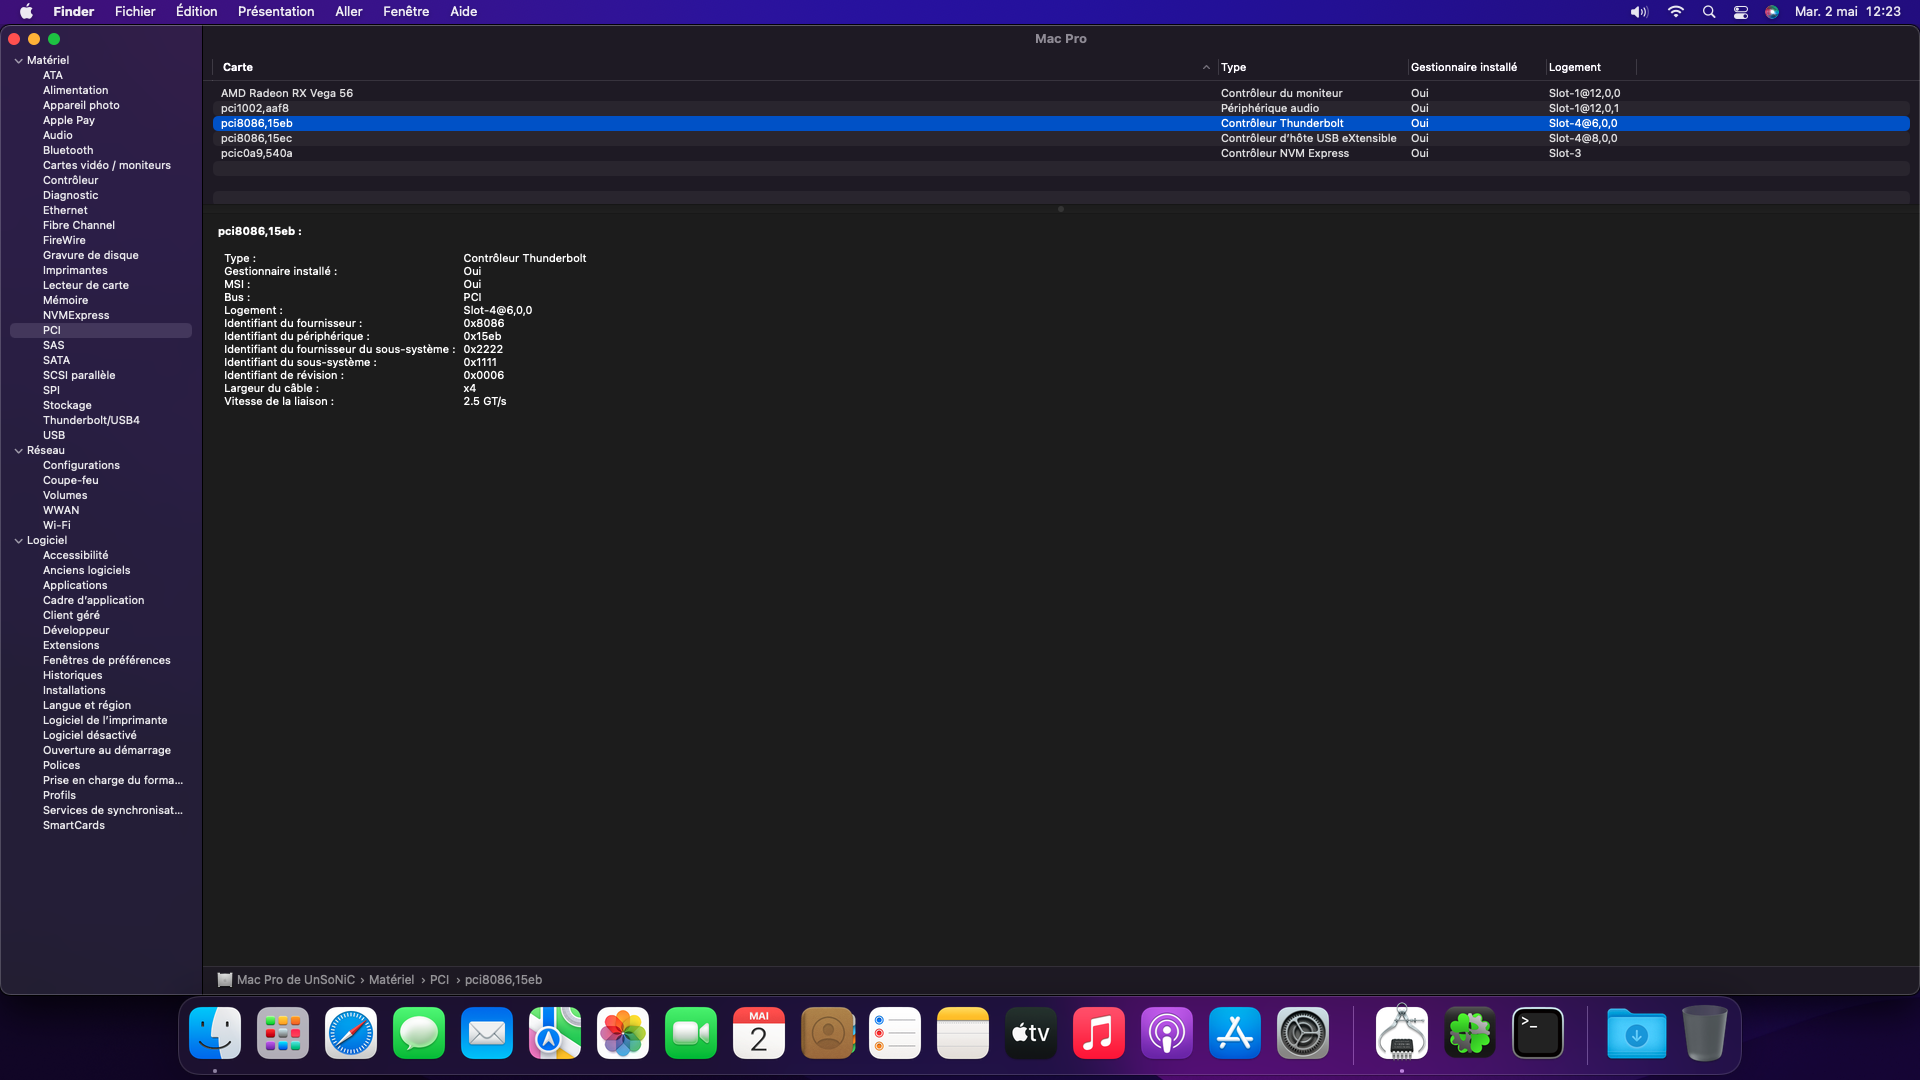Open Fenêtre menu in menu bar

(407, 11)
